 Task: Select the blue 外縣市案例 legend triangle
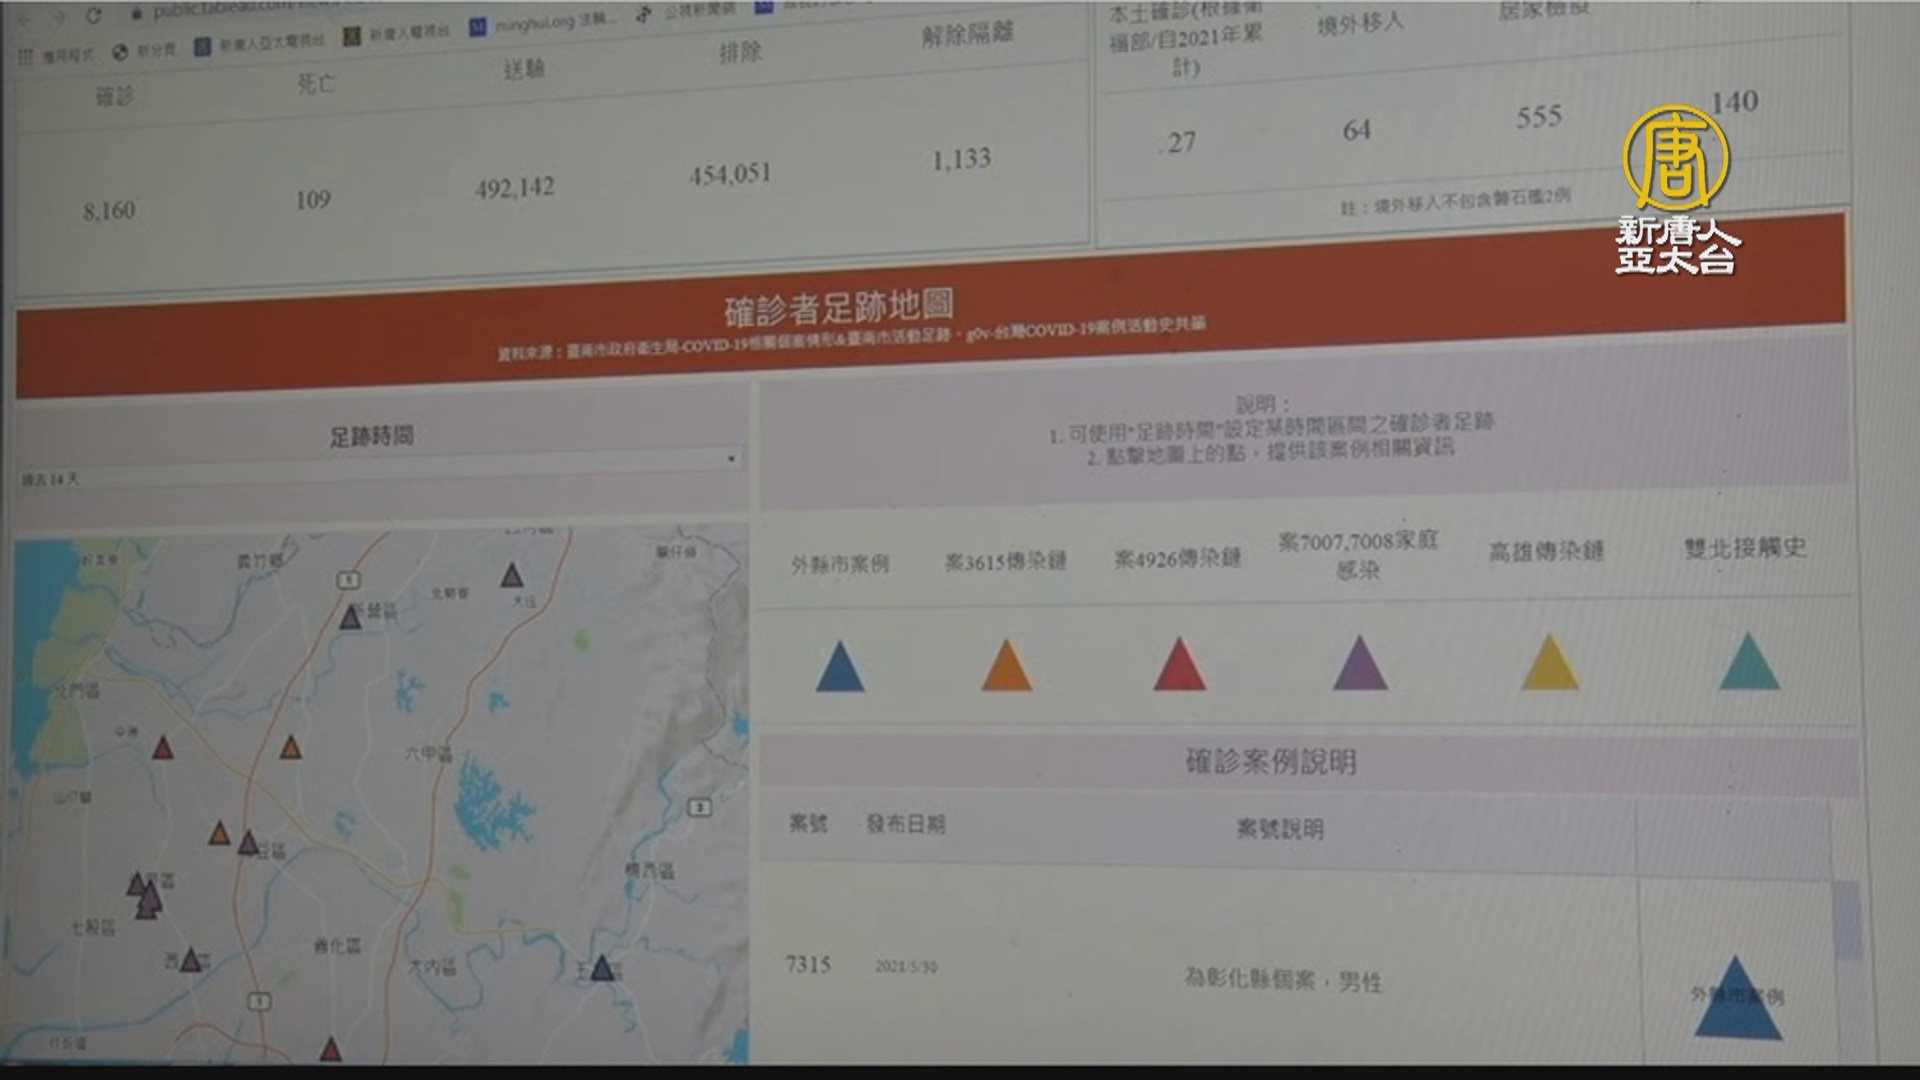pos(839,668)
